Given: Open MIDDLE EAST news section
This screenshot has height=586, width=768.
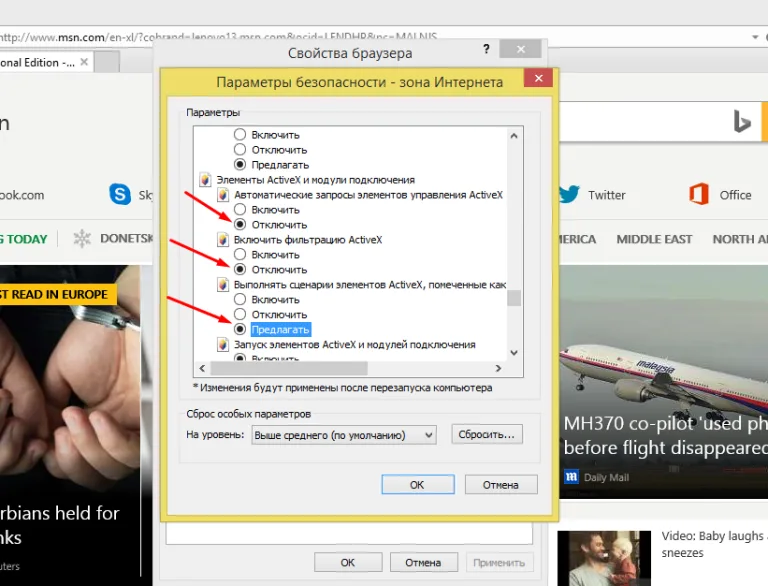Looking at the screenshot, I should click(654, 239).
